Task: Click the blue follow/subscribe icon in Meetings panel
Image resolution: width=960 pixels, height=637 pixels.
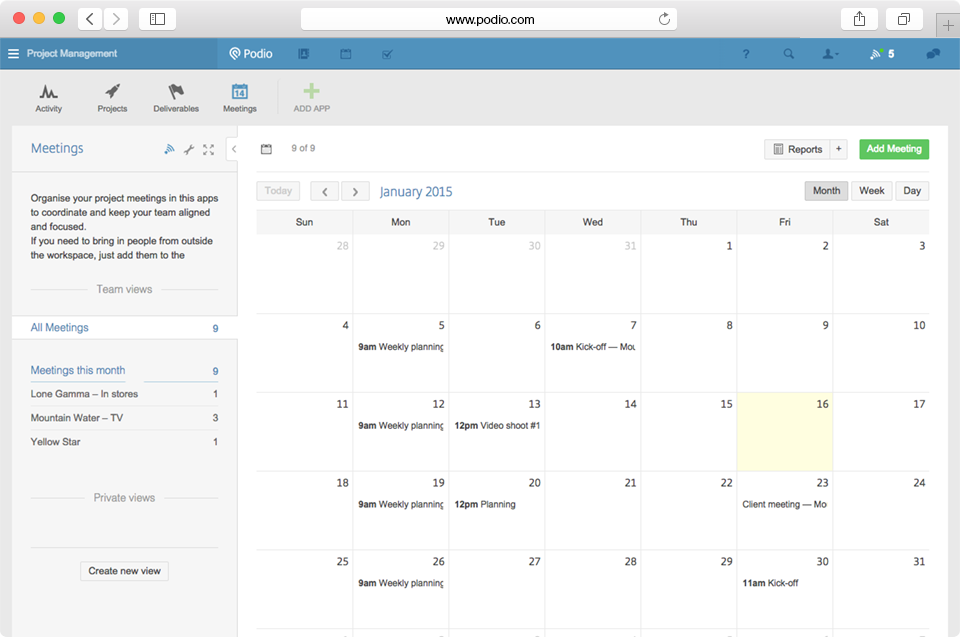Action: tap(169, 149)
